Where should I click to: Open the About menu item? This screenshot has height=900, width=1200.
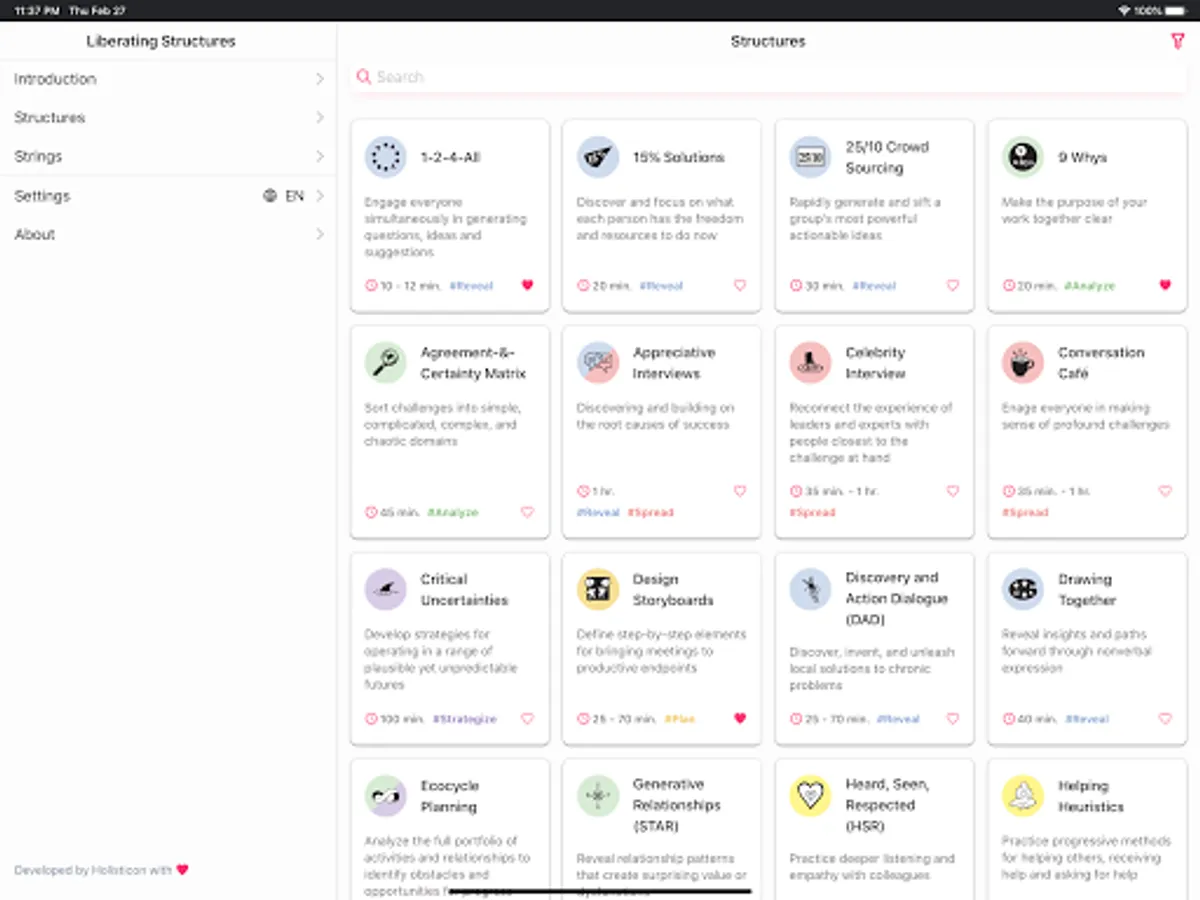tap(168, 234)
